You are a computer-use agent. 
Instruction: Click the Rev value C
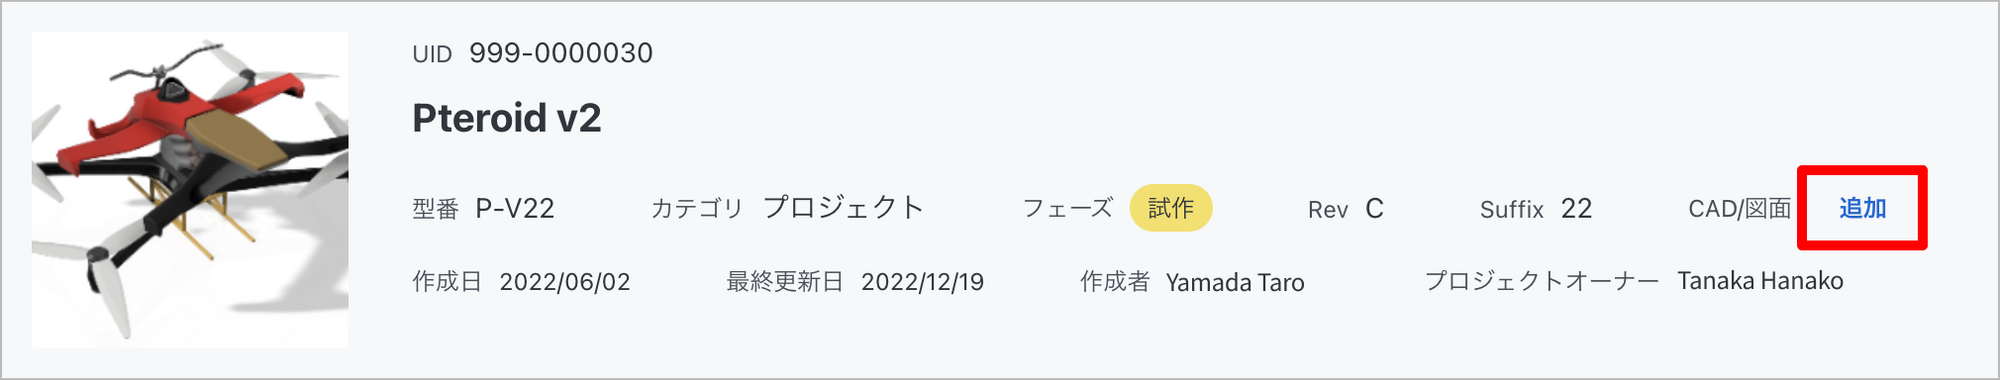pyautogui.click(x=1375, y=208)
